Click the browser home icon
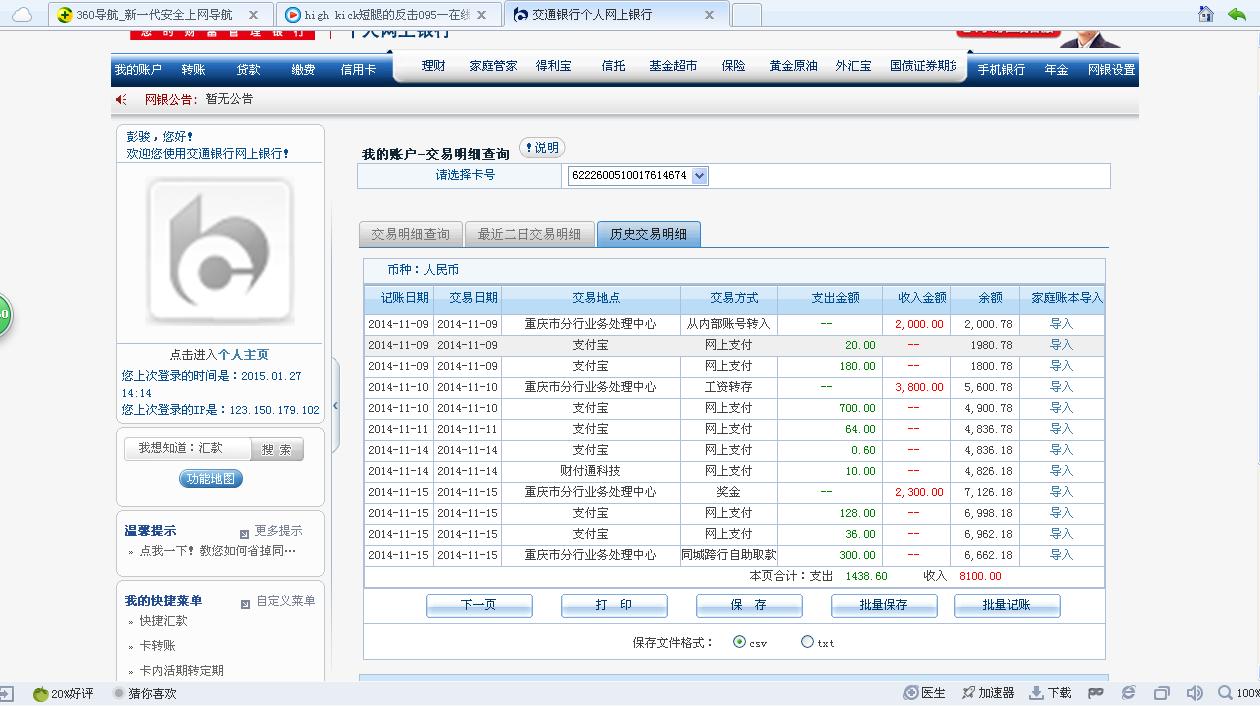 click(1206, 14)
